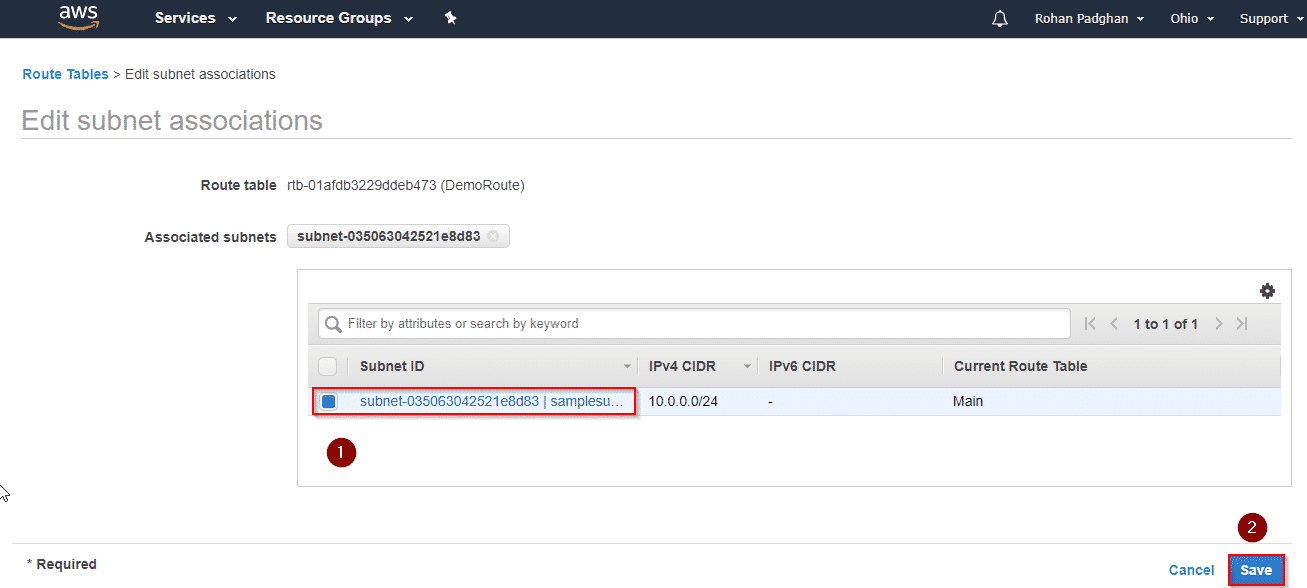
Task: Jump to last page of results
Action: click(1242, 324)
